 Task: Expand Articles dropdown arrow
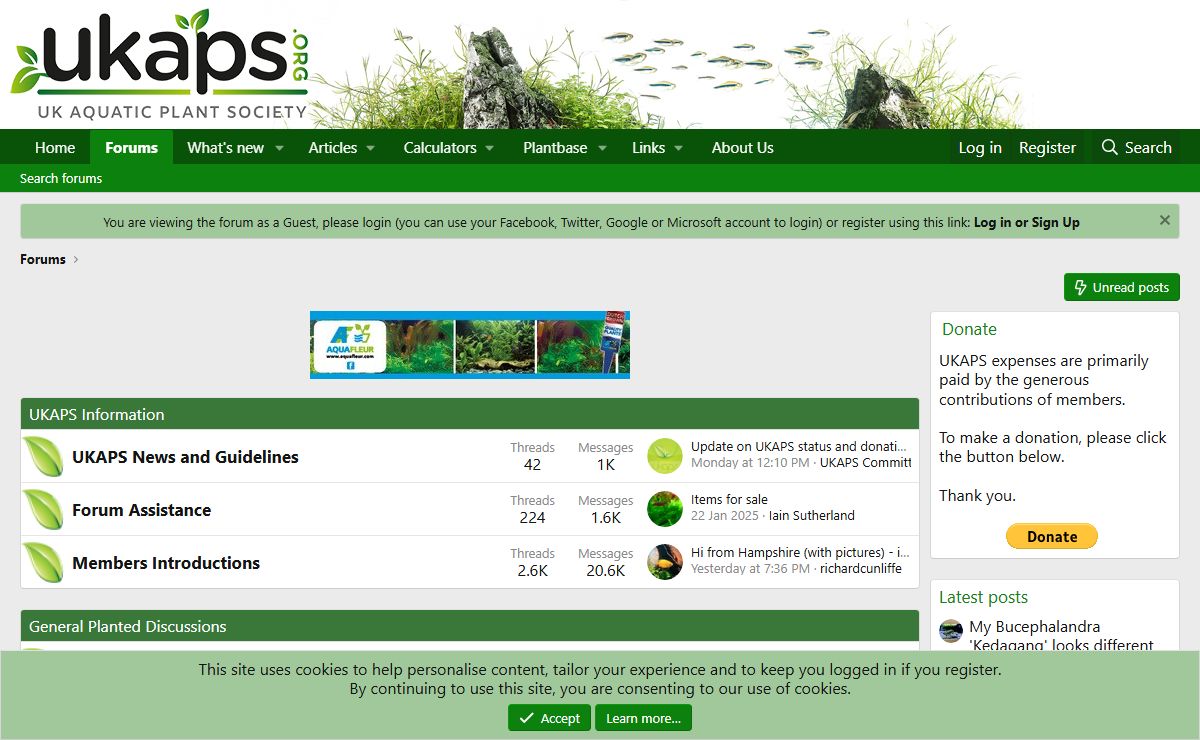pyautogui.click(x=370, y=148)
